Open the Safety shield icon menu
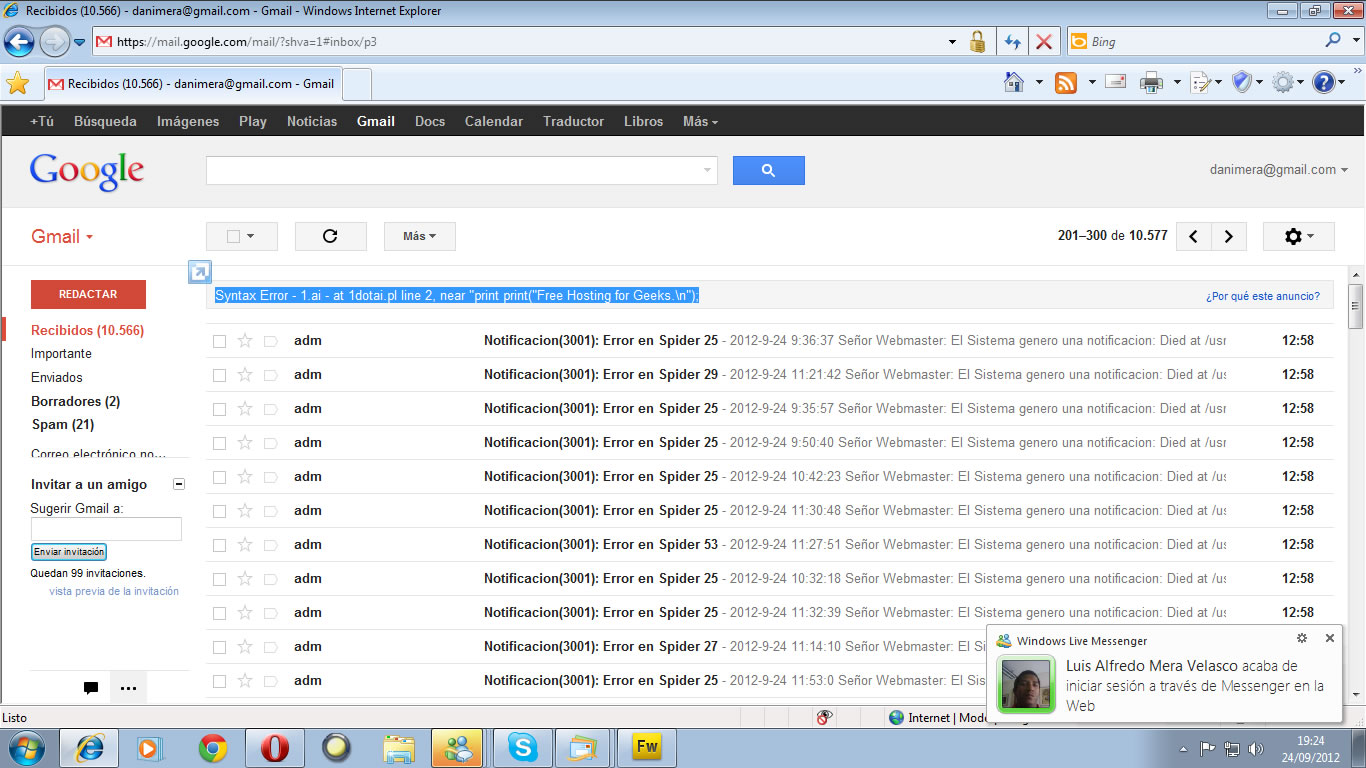This screenshot has width=1366, height=768. (x=1242, y=82)
